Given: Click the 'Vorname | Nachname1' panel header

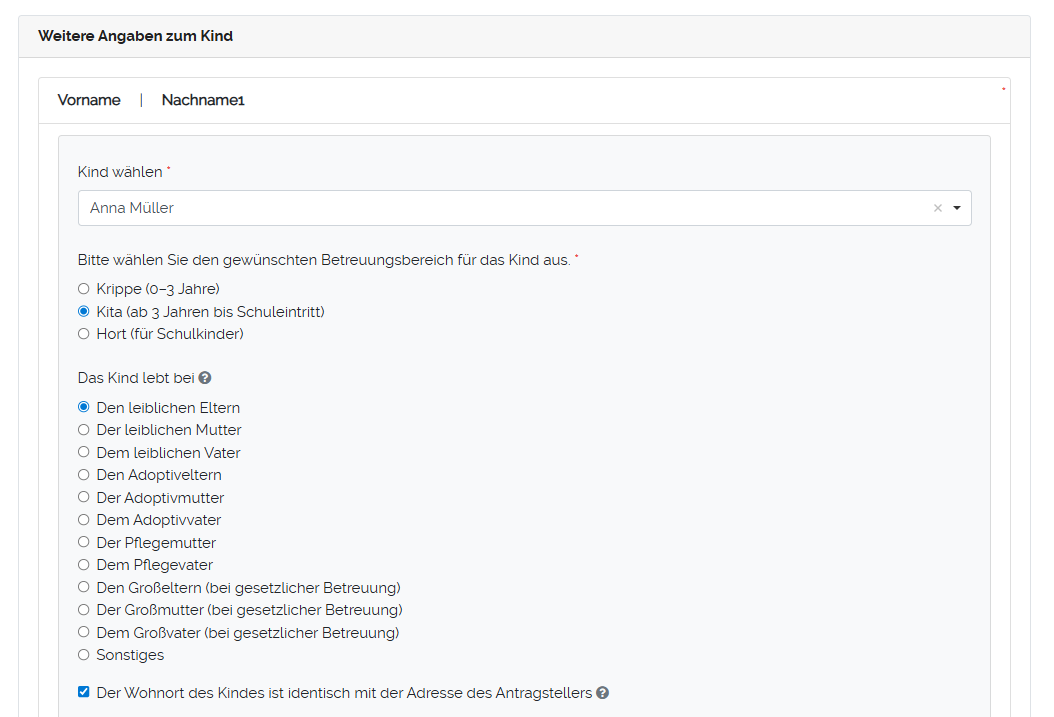Looking at the screenshot, I should coord(151,100).
